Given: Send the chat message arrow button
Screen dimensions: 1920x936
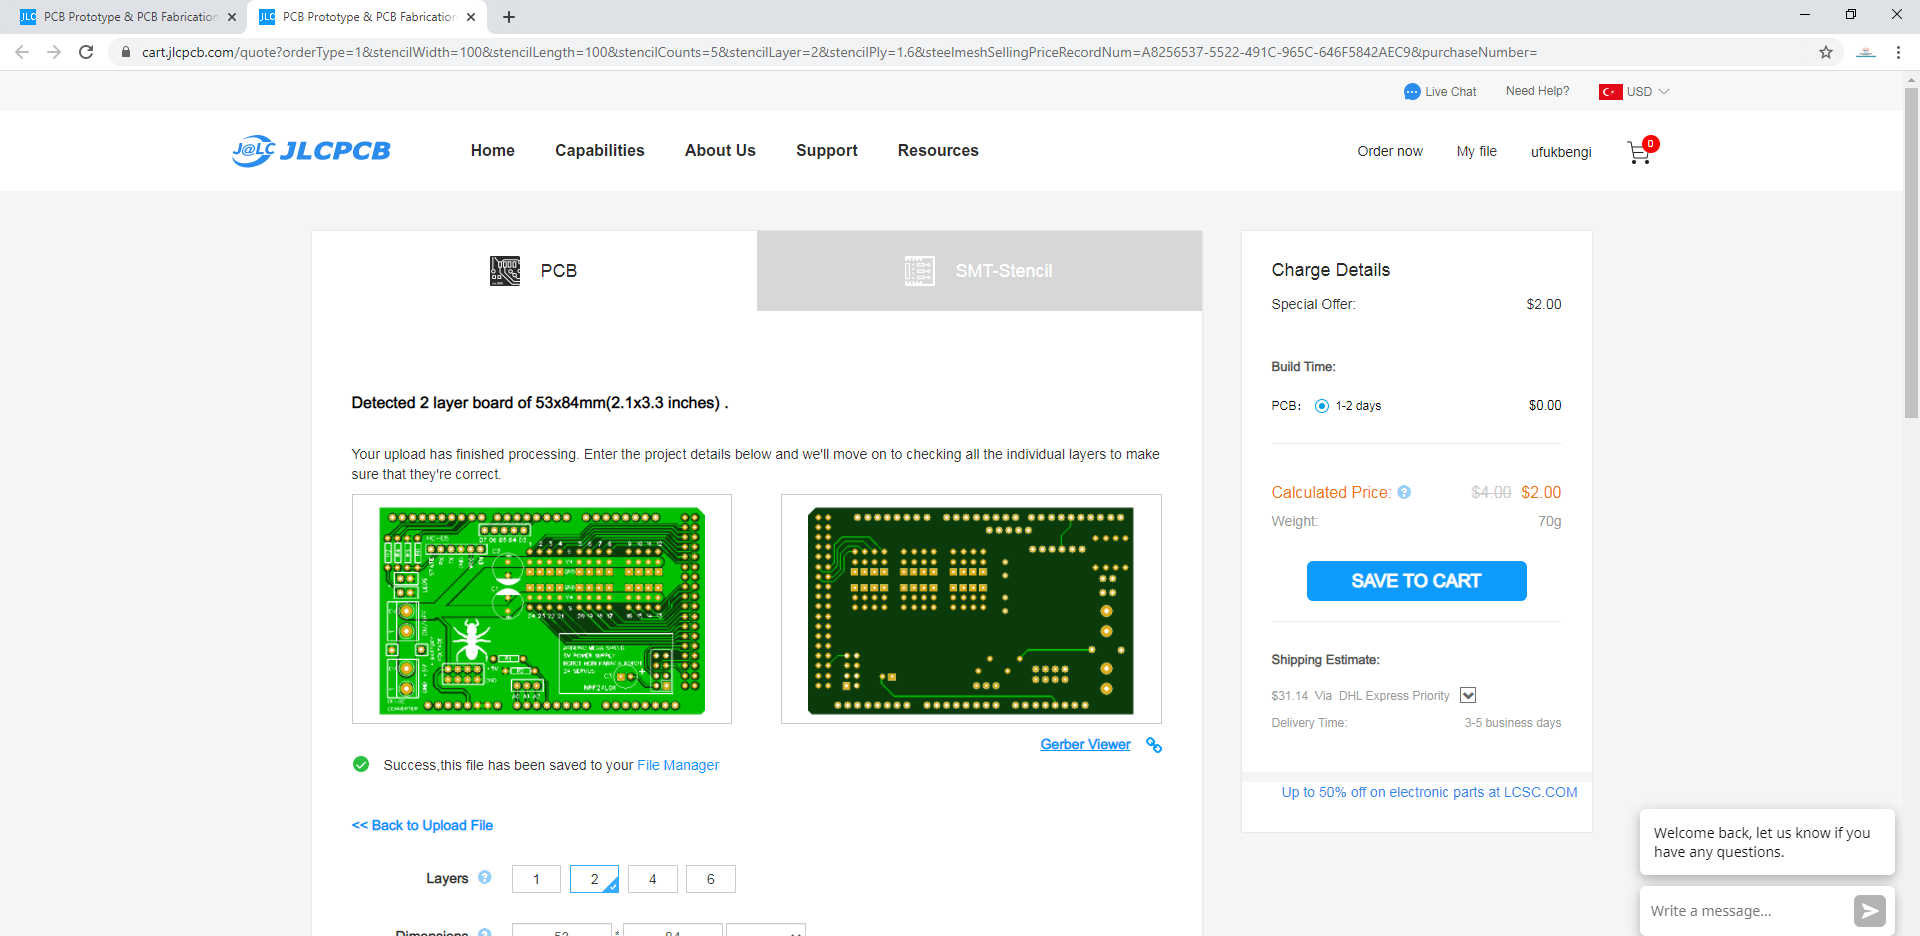Looking at the screenshot, I should (1869, 911).
